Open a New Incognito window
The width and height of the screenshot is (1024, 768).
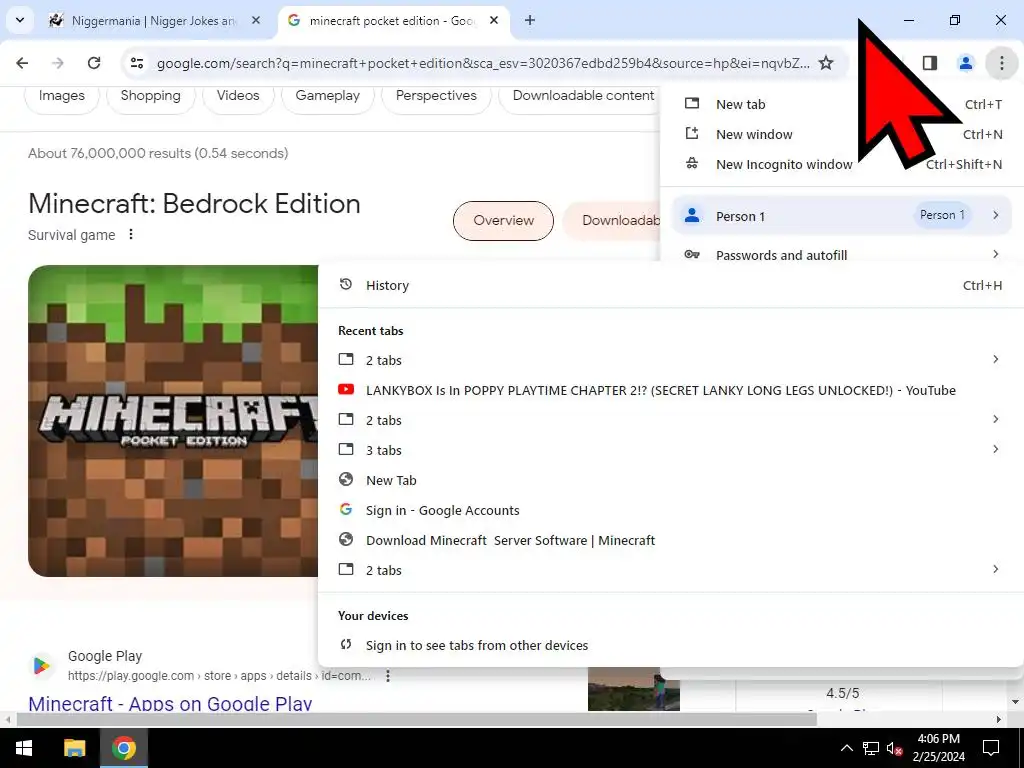coord(842,165)
